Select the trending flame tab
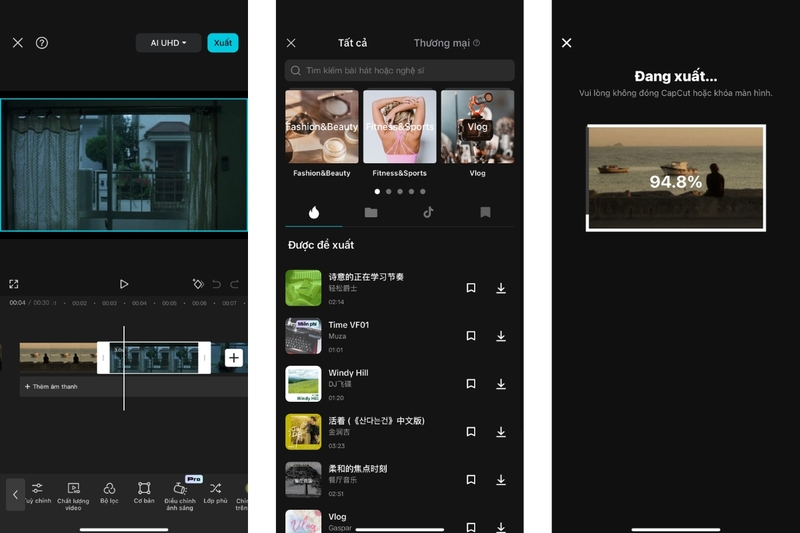Image resolution: width=800 pixels, height=533 pixels. (314, 212)
